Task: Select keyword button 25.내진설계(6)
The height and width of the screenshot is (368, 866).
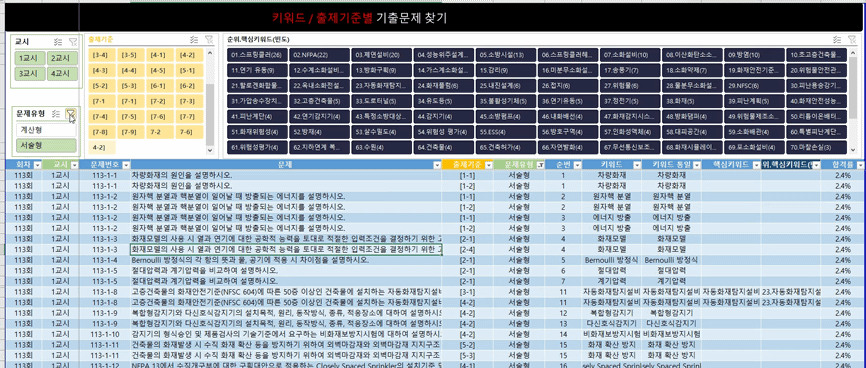Action: pos(505,86)
